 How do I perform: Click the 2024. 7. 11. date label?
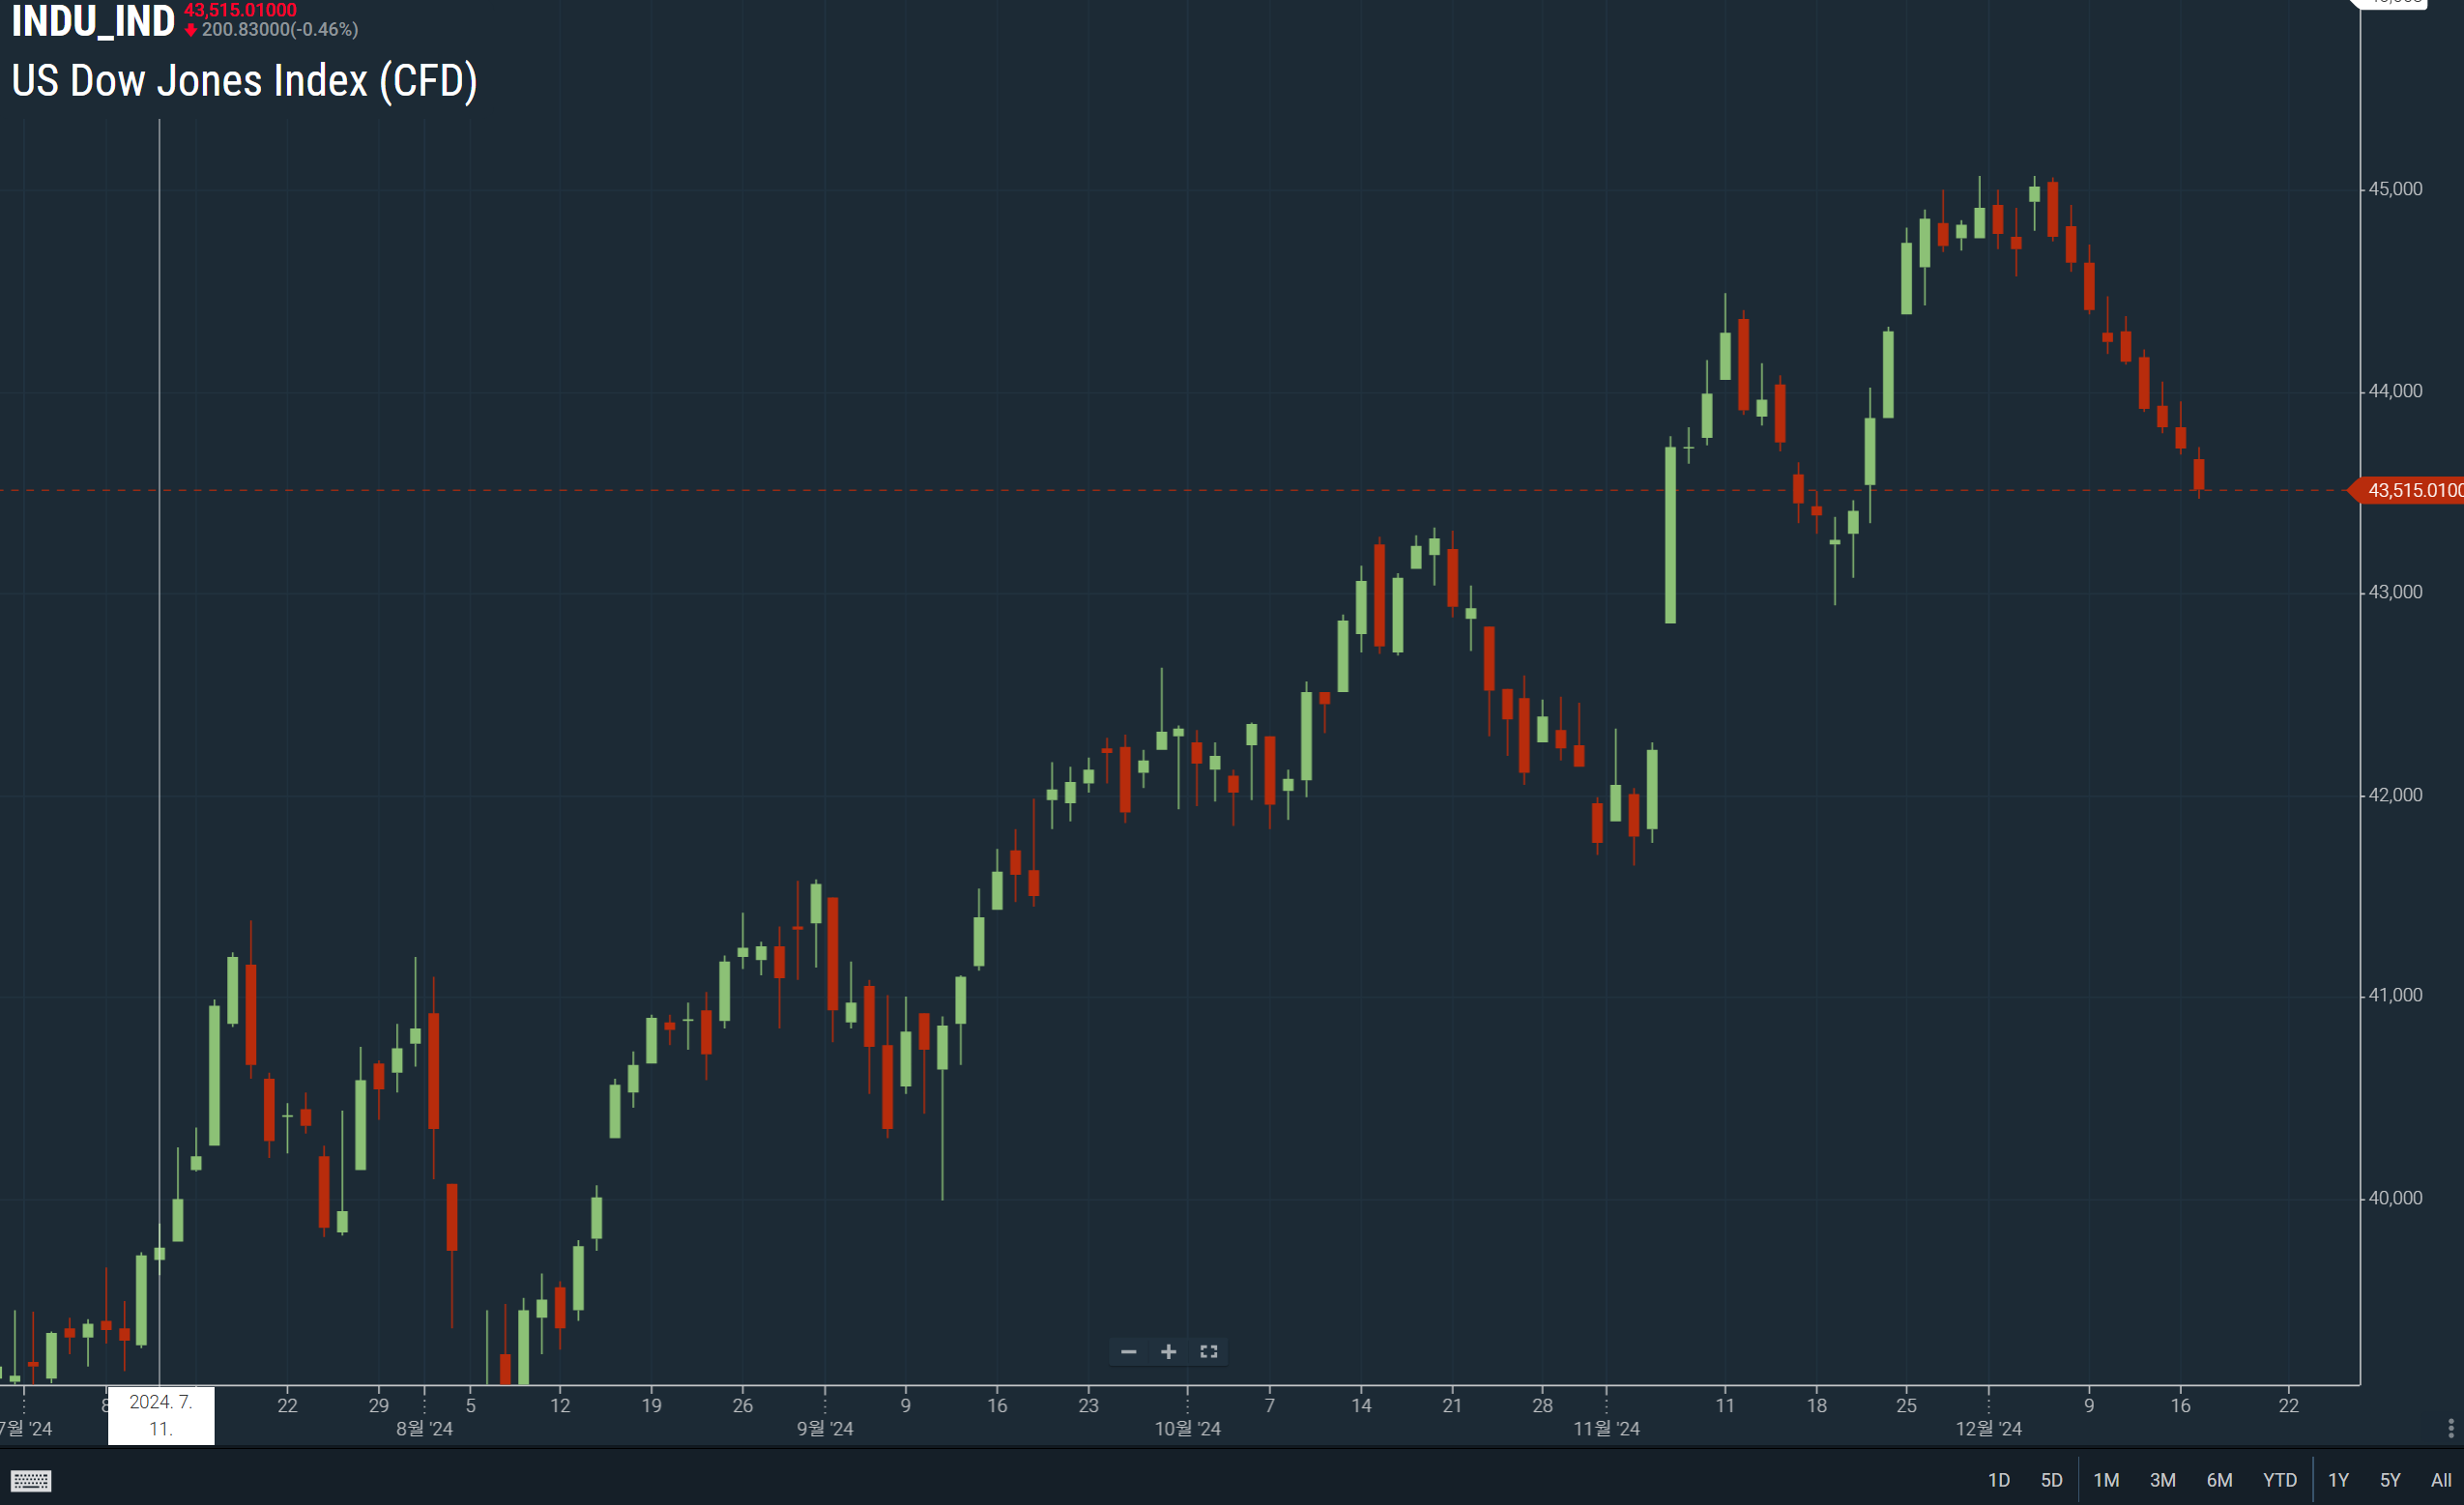[x=161, y=1415]
